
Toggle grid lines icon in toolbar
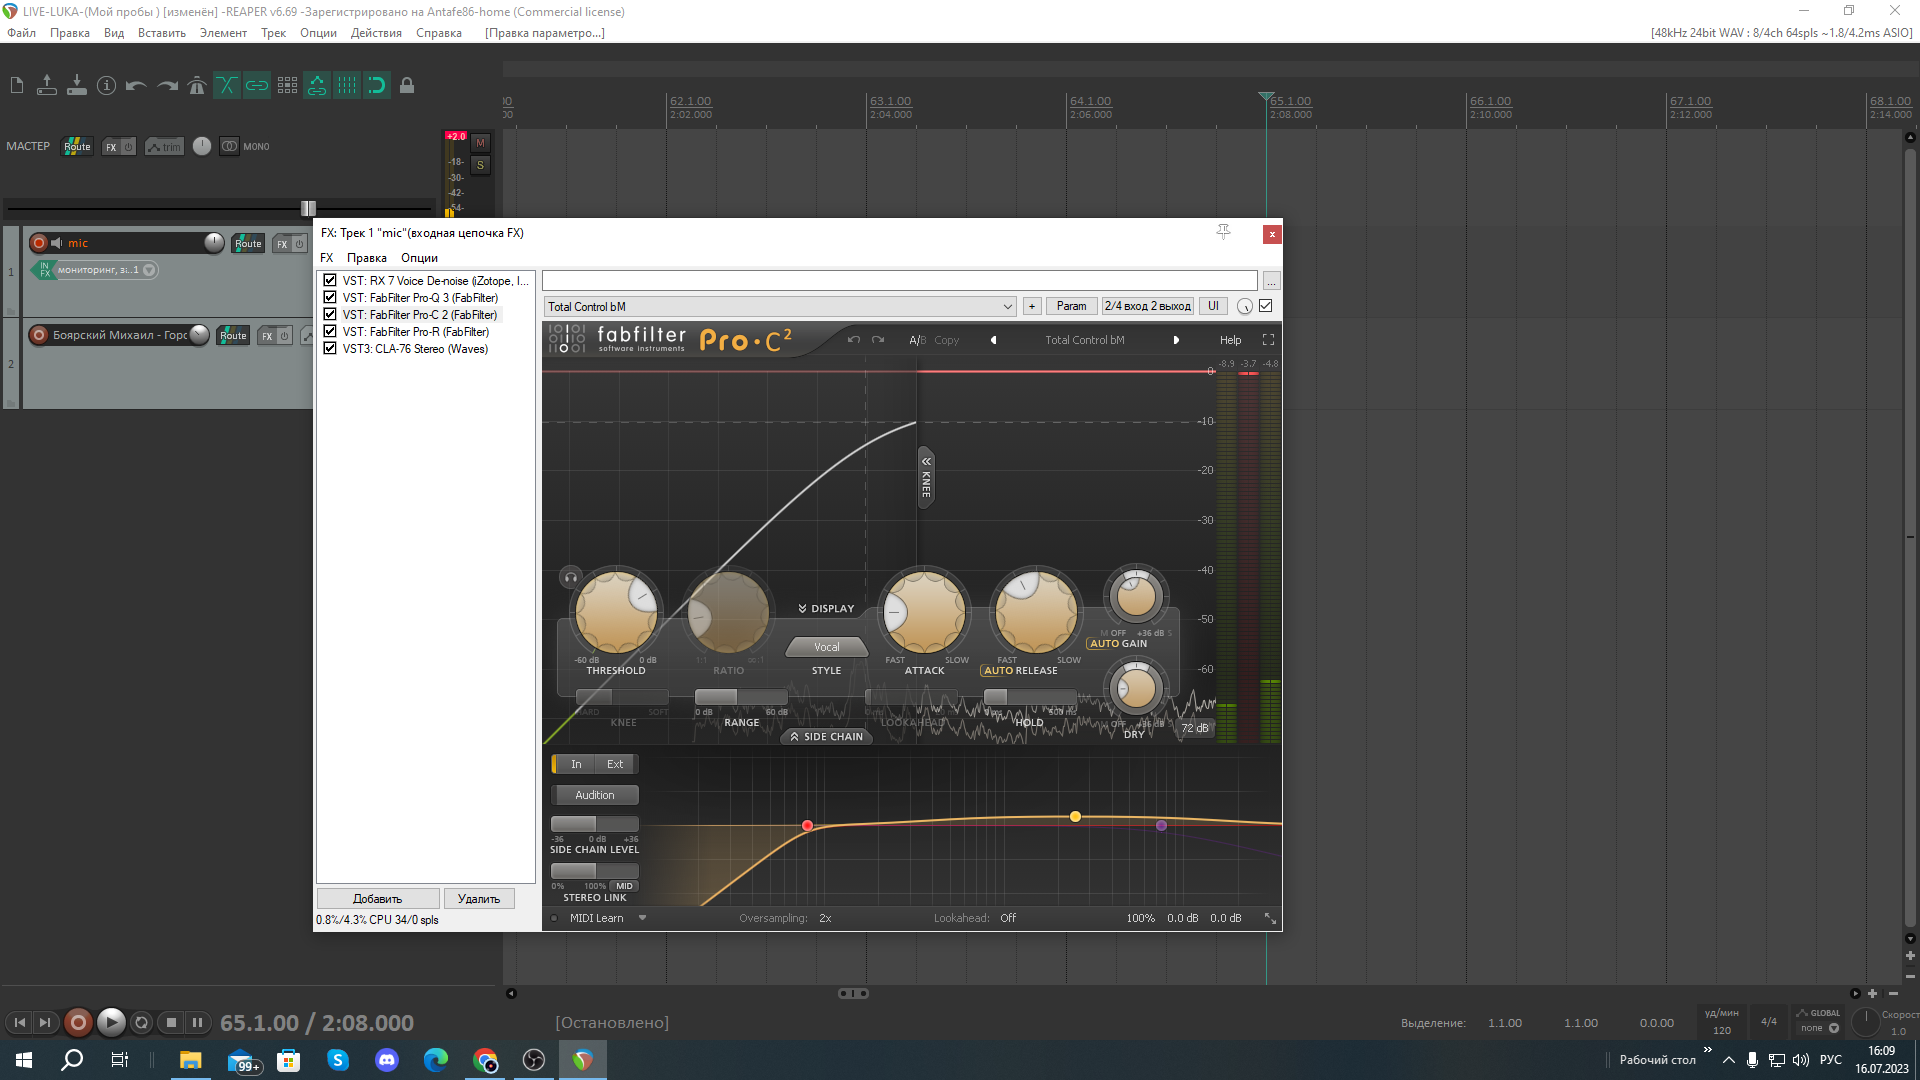tap(347, 86)
